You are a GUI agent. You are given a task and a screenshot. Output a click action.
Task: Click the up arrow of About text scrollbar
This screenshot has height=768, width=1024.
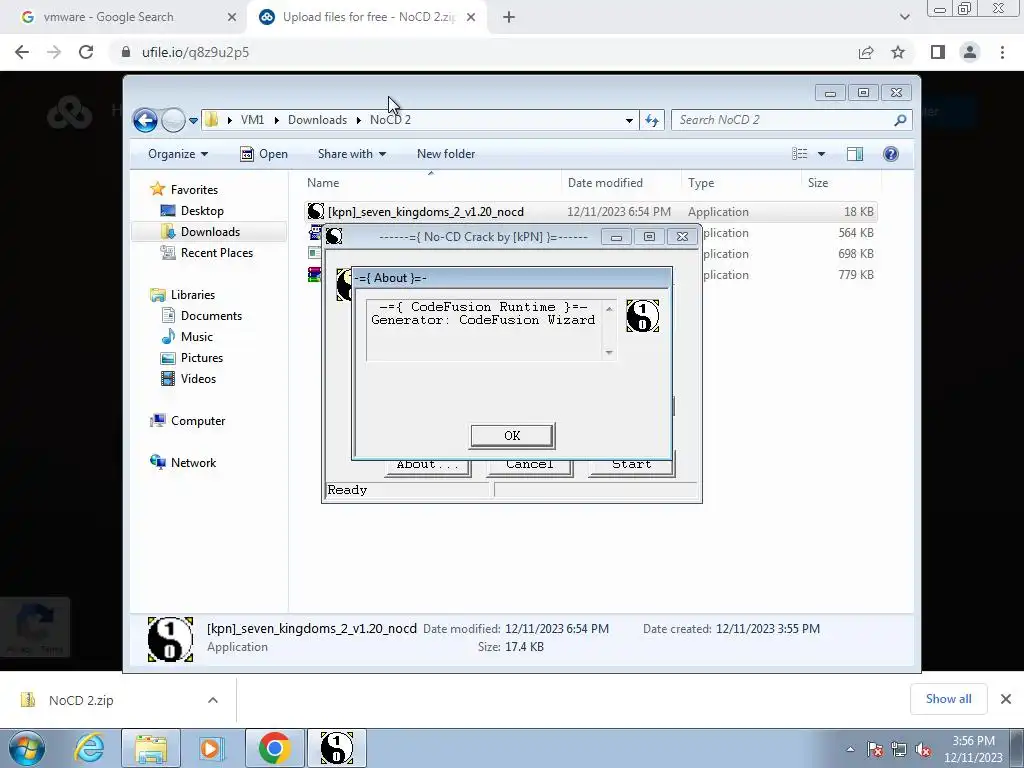[x=609, y=308]
